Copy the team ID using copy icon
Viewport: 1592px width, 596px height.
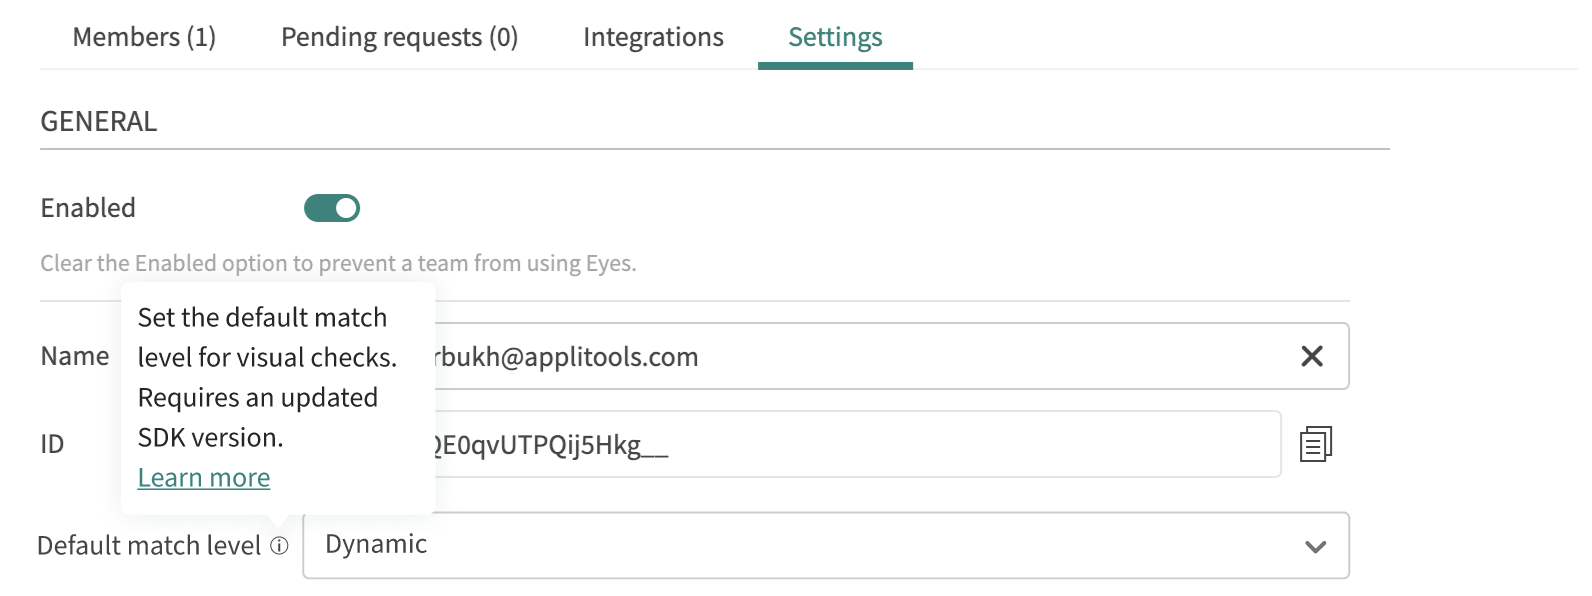[x=1316, y=444]
